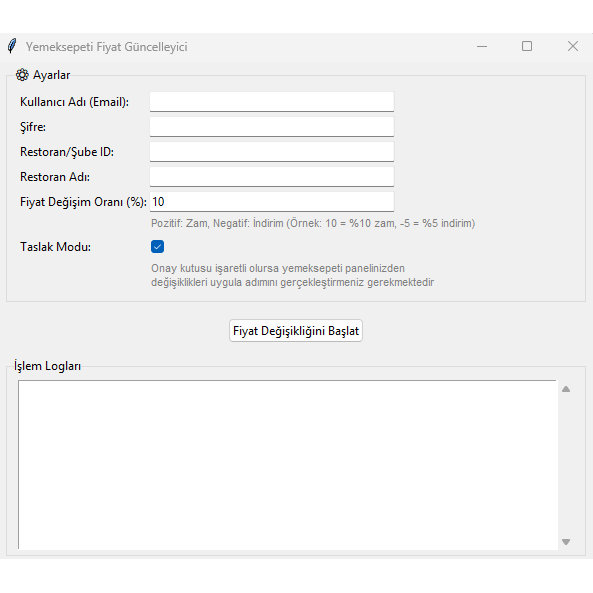Click the Şifre label
Screen dimensions: 593x593
pyautogui.click(x=33, y=127)
